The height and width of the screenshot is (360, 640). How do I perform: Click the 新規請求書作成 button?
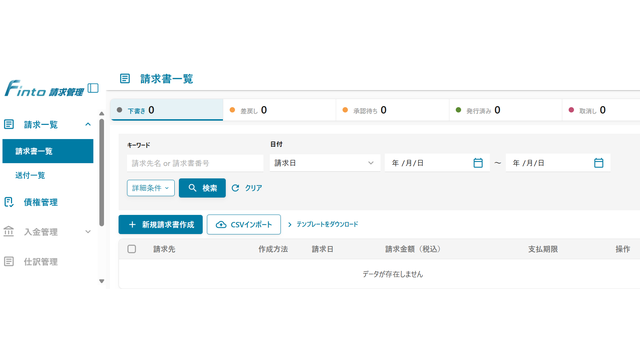point(160,224)
